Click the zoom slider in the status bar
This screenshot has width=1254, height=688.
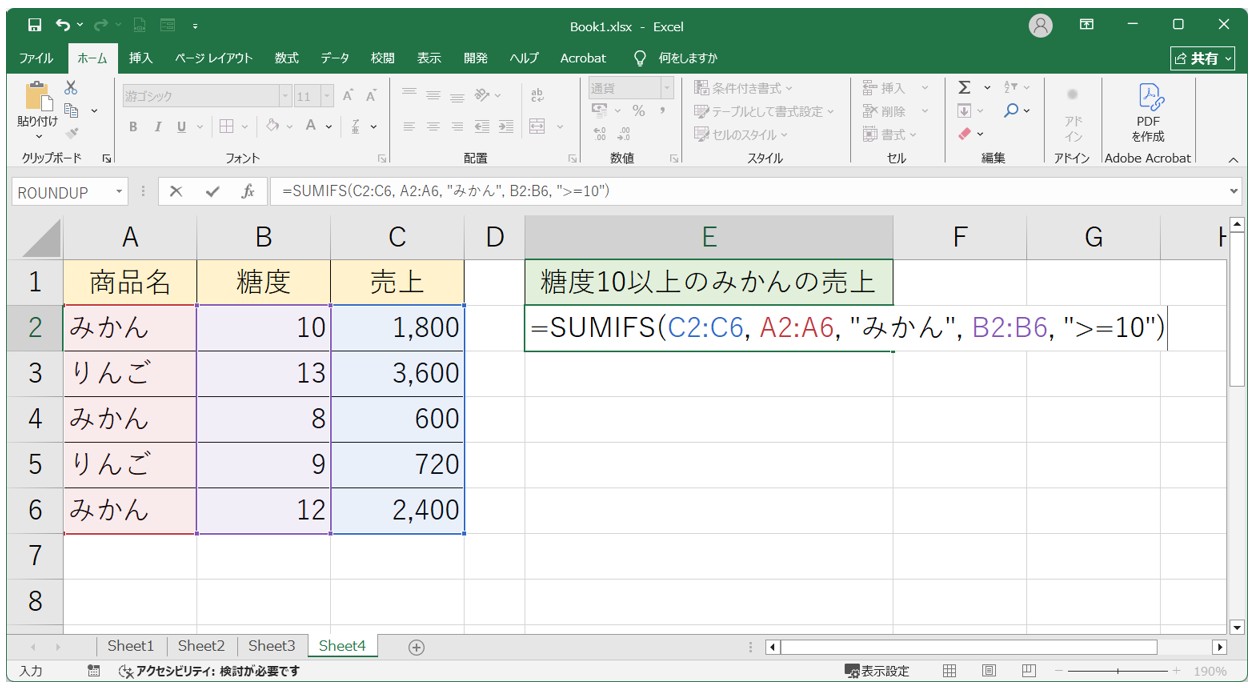pos(1117,671)
